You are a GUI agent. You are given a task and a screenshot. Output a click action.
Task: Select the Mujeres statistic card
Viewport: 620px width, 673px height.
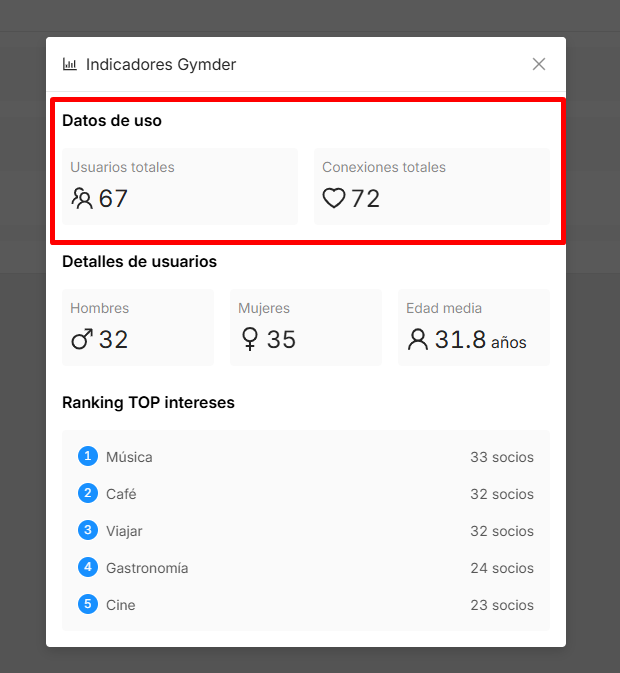[x=306, y=327]
